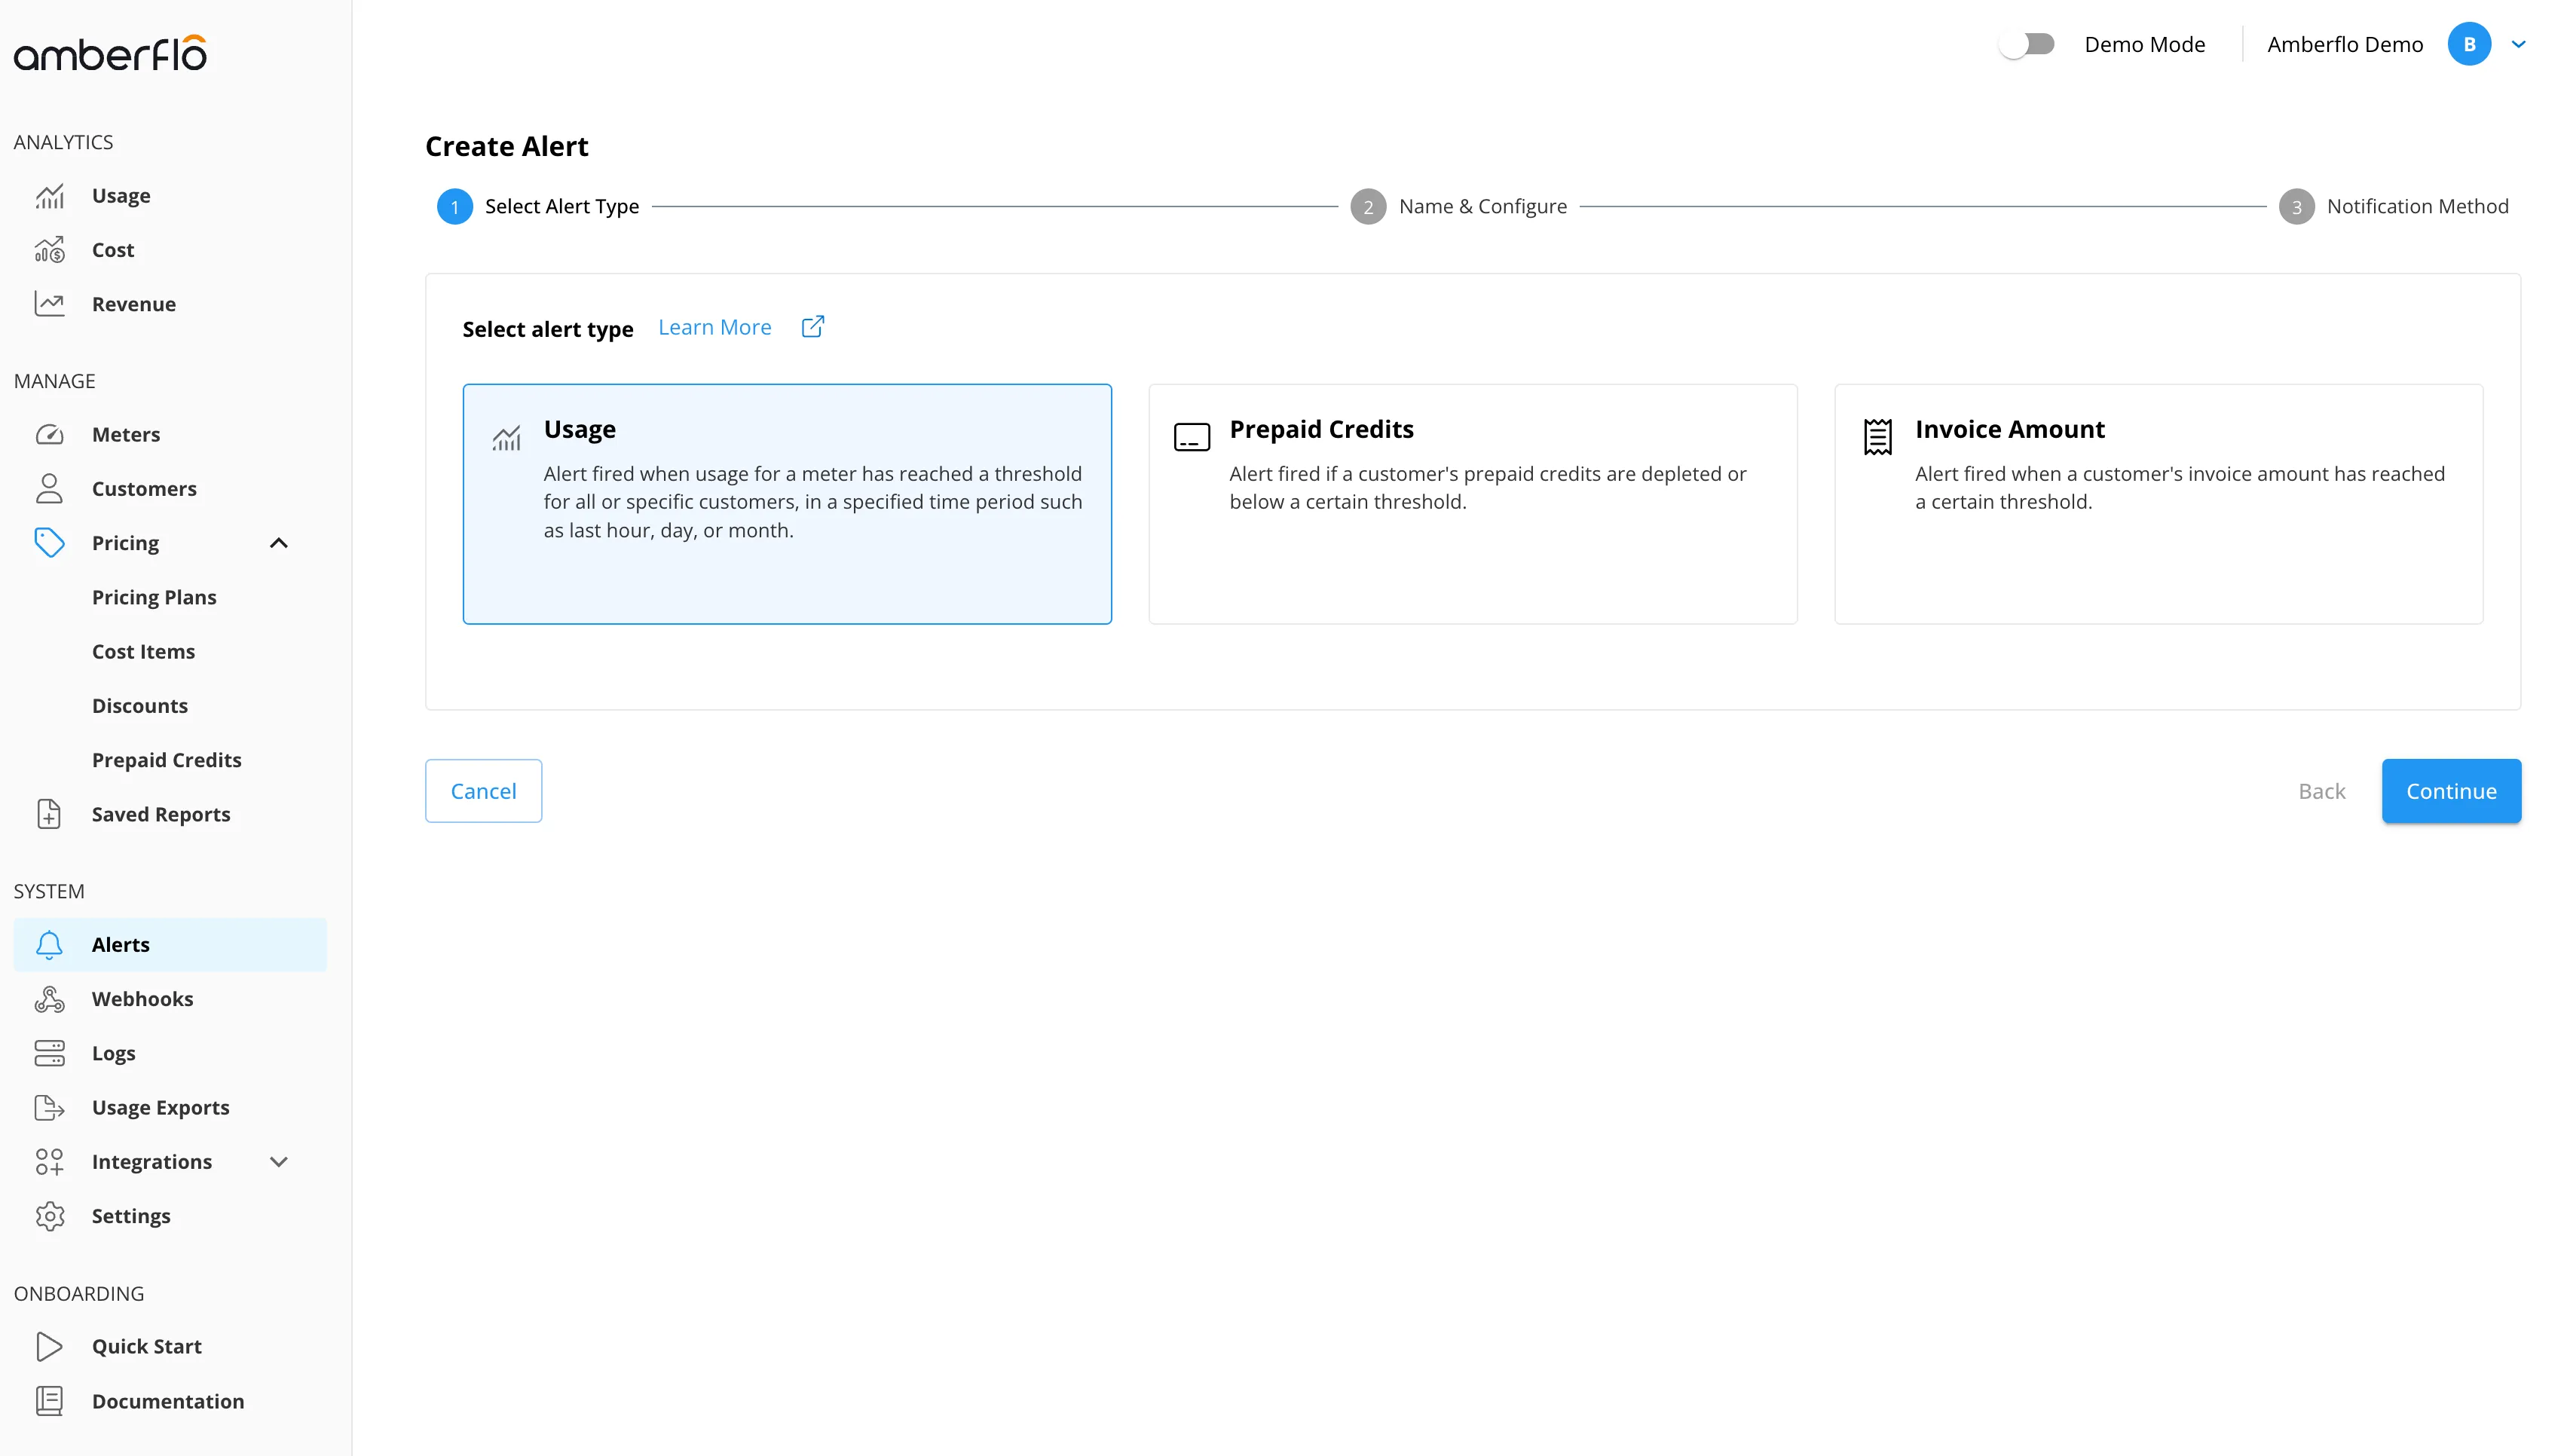Viewport: 2567px width, 1456px height.
Task: Click the Quick Start play icon
Action: [x=49, y=1347]
